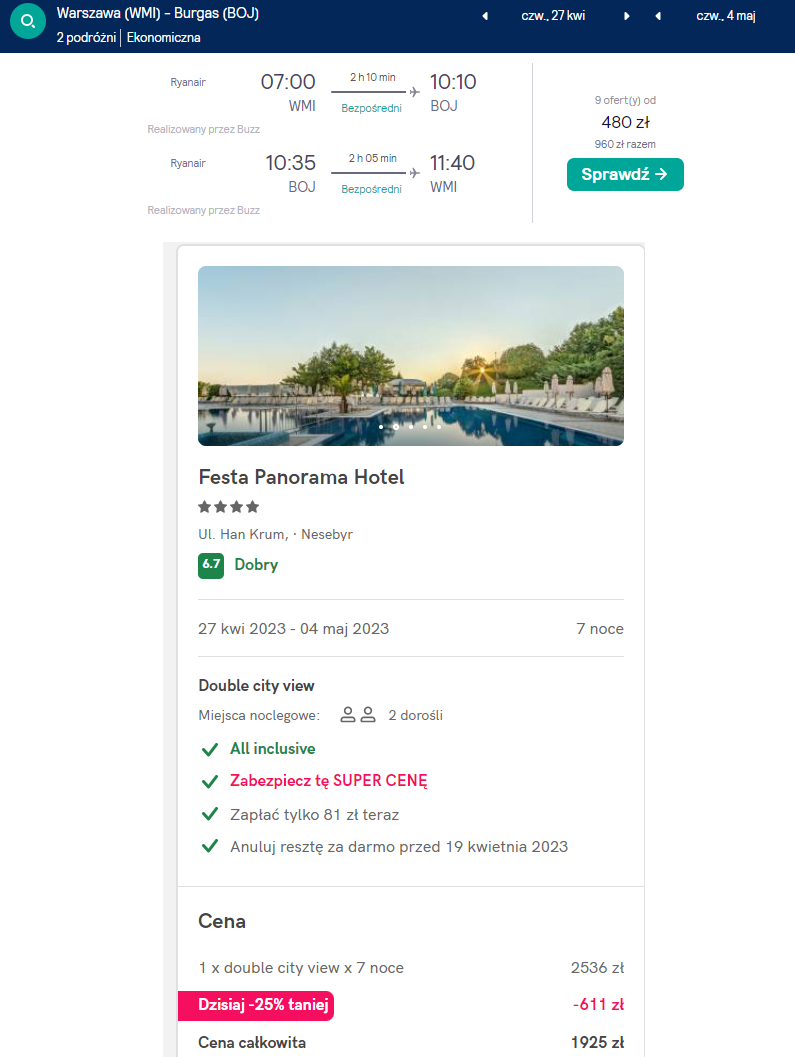Click the All inclusive checkmark icon
Image resolution: width=795 pixels, height=1057 pixels.
tap(210, 750)
